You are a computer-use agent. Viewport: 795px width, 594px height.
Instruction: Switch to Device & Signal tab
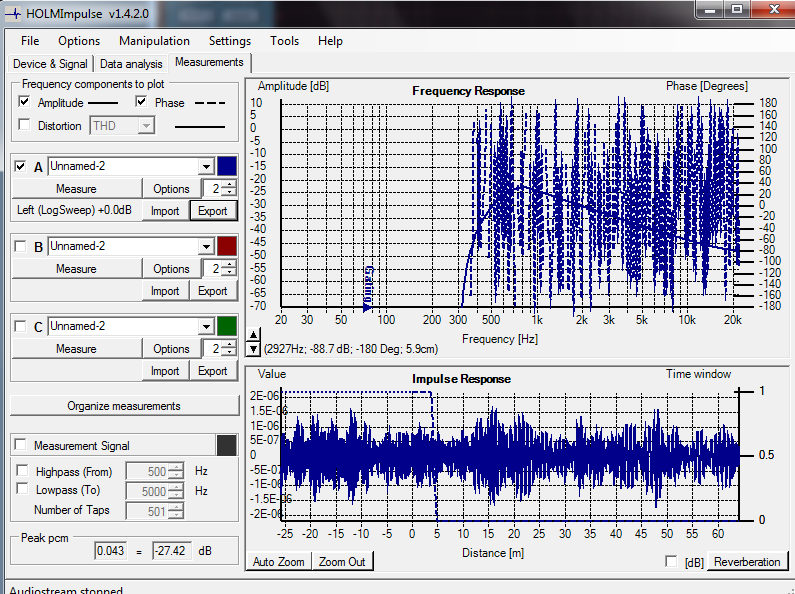[x=50, y=64]
